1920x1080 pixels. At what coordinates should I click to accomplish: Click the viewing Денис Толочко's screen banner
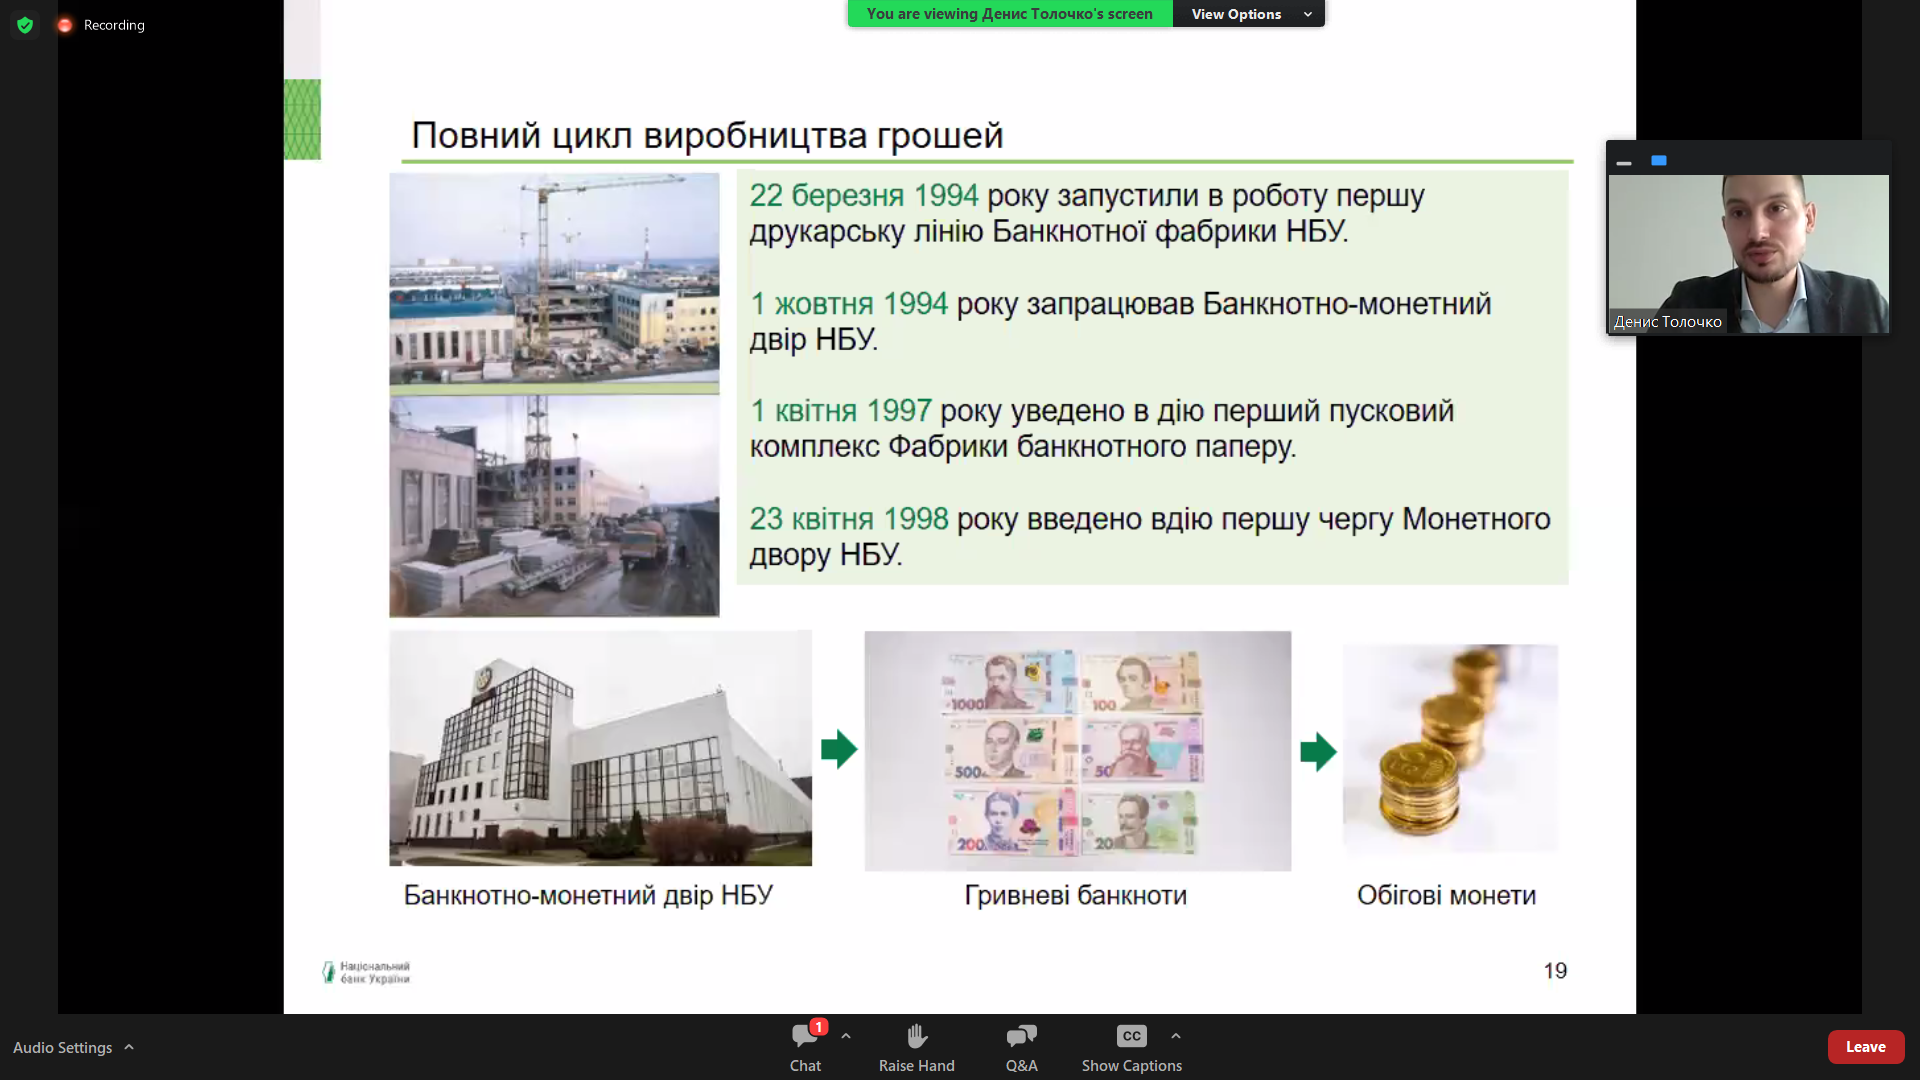pyautogui.click(x=1008, y=14)
